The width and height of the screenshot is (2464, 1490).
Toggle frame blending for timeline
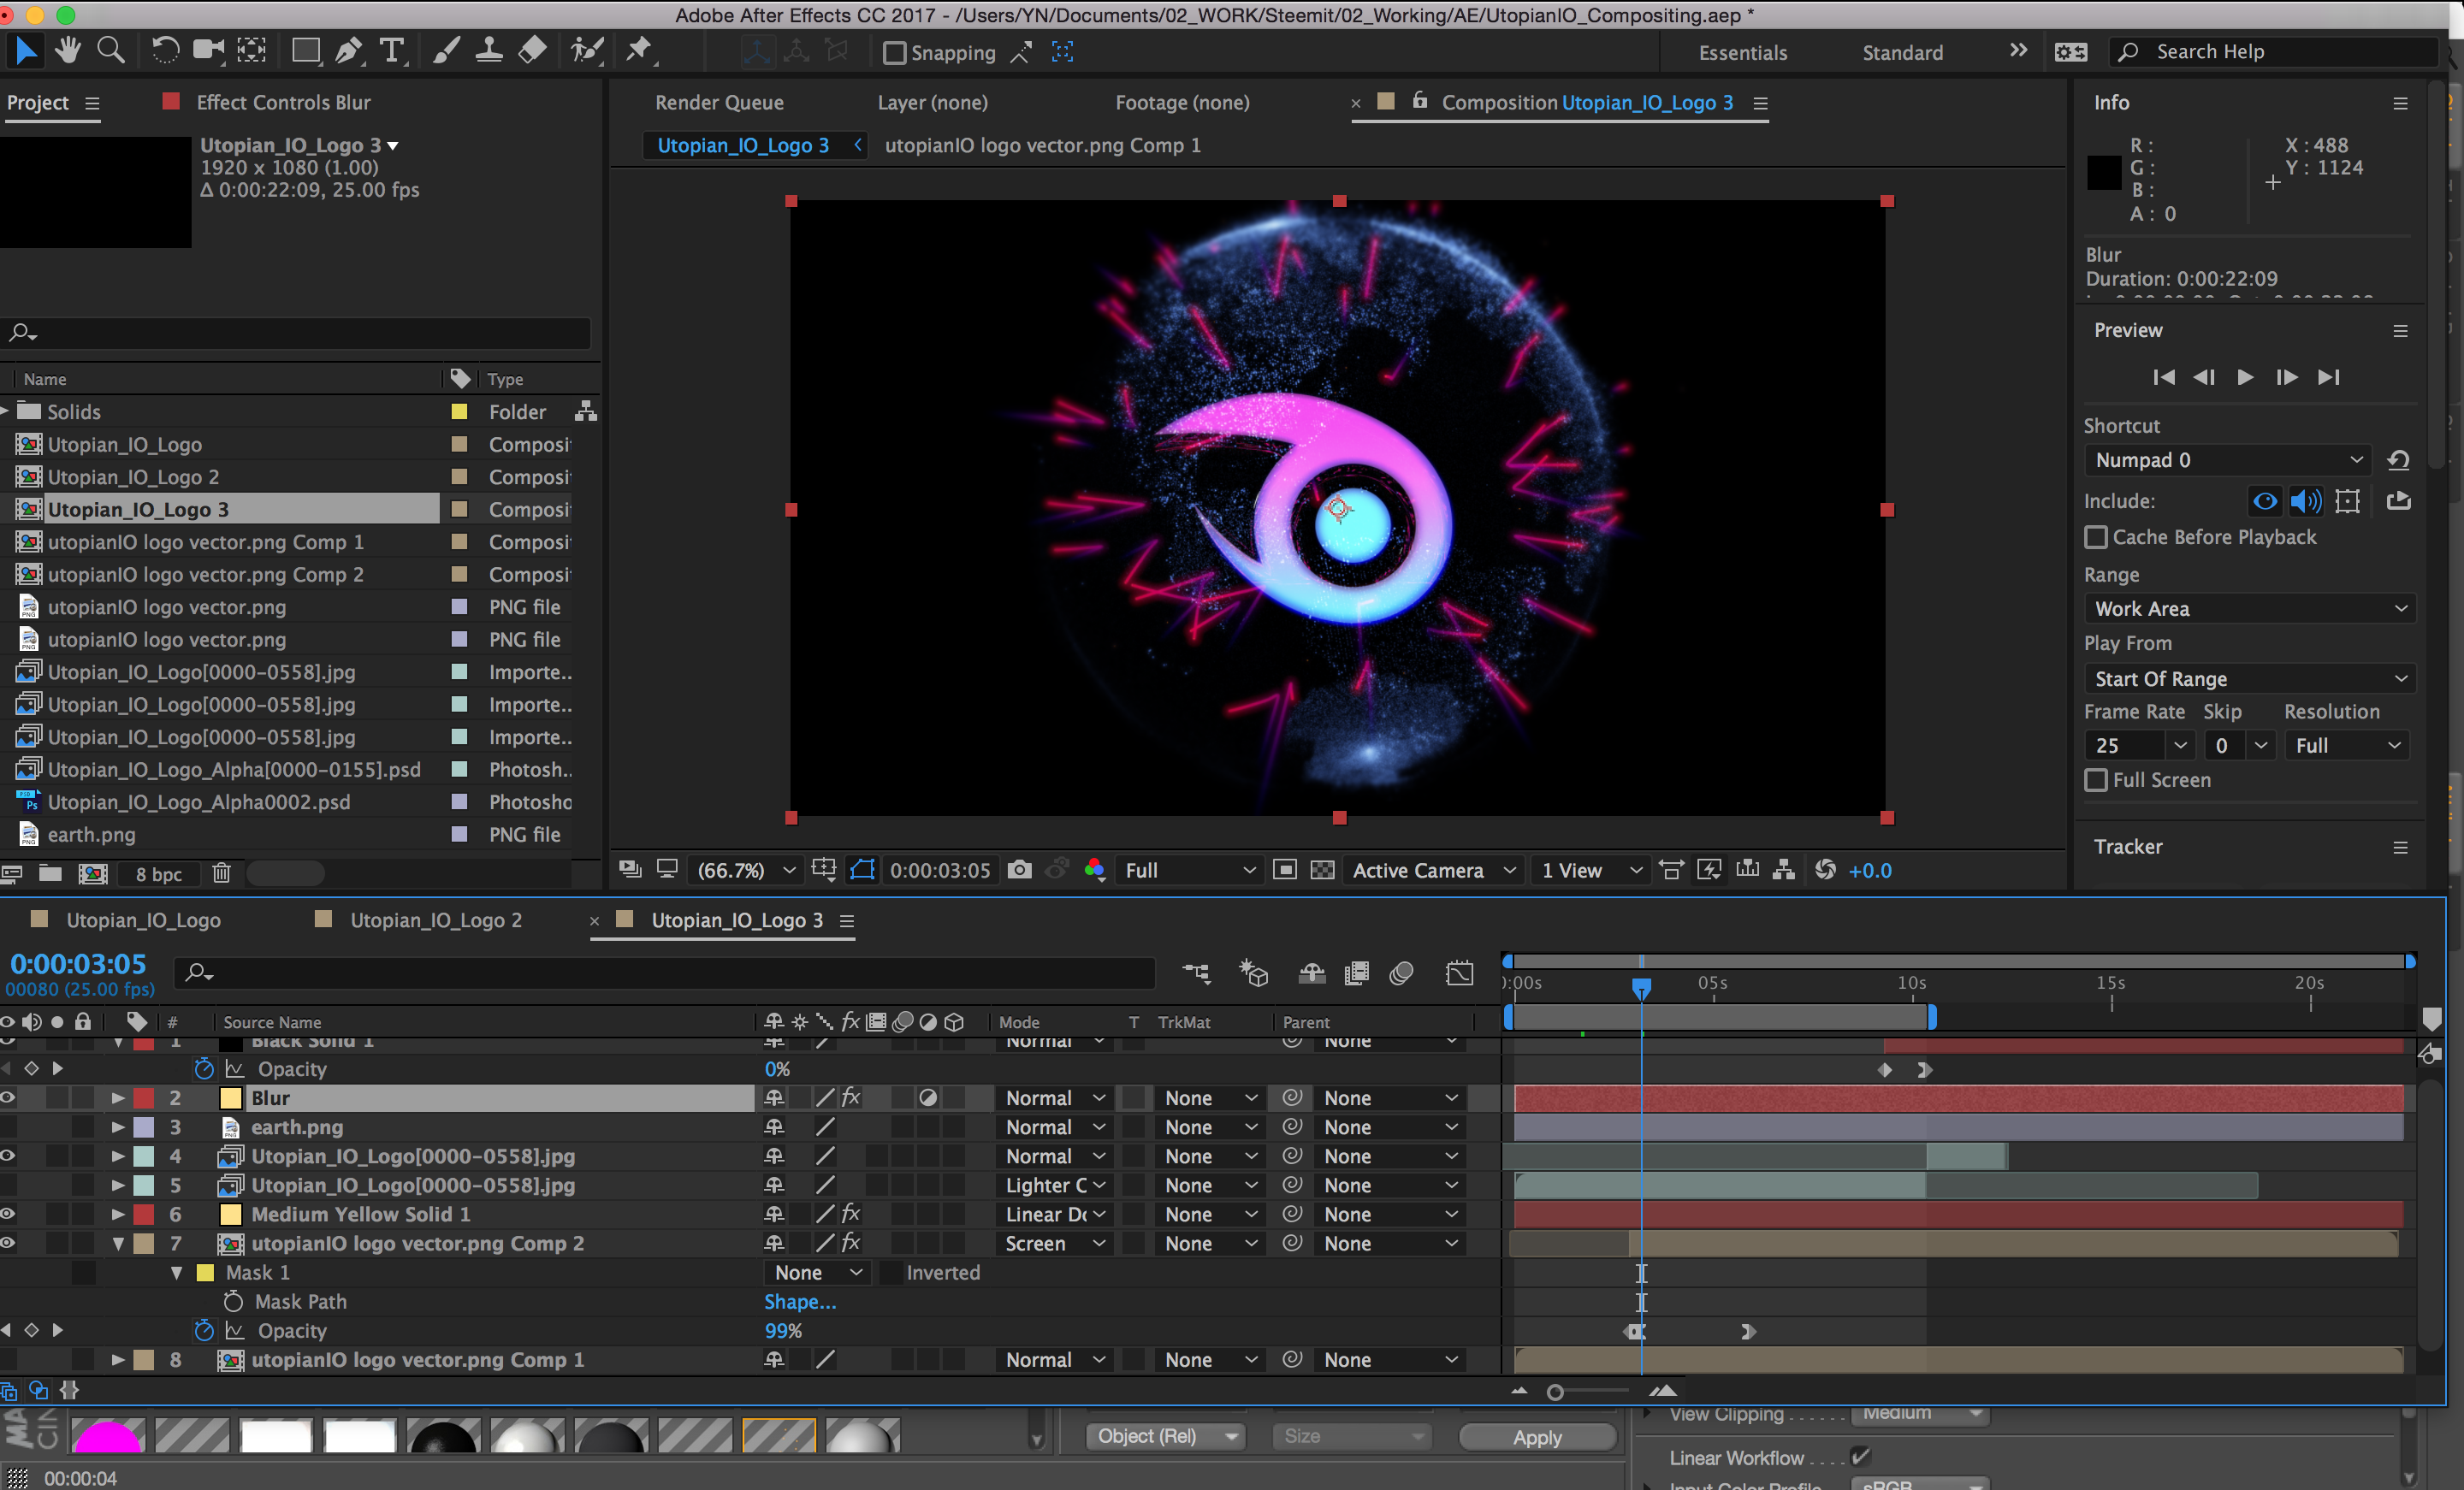coord(1356,973)
